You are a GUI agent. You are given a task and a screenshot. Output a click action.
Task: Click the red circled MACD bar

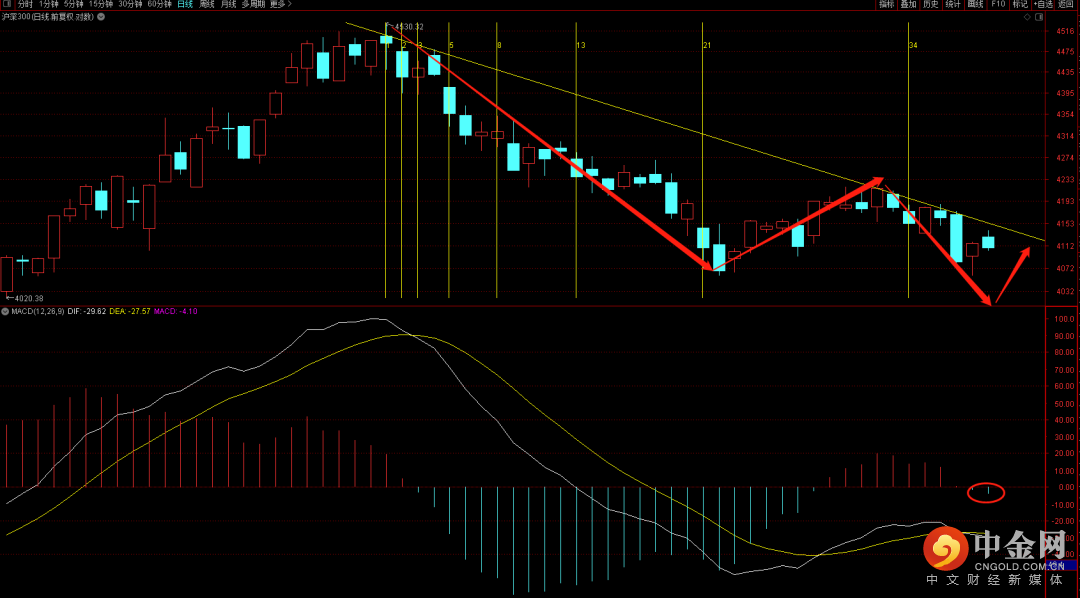tap(987, 491)
